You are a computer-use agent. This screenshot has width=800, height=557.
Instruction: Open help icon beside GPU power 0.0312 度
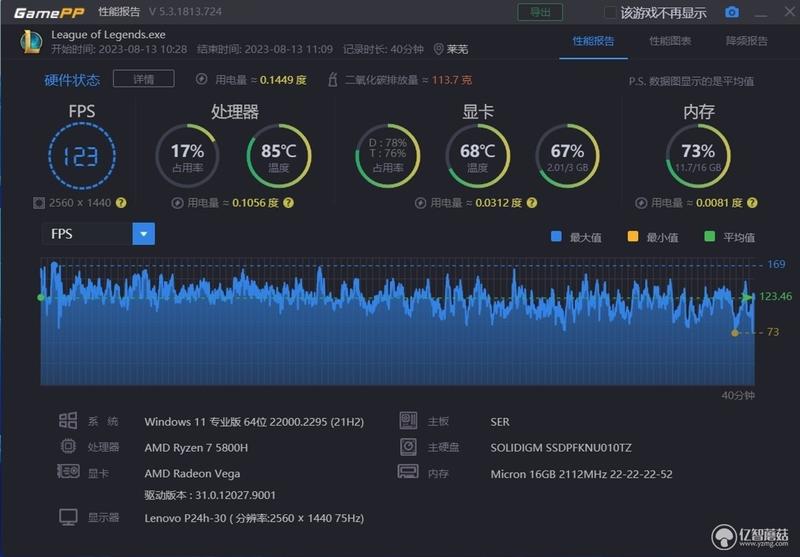point(532,202)
